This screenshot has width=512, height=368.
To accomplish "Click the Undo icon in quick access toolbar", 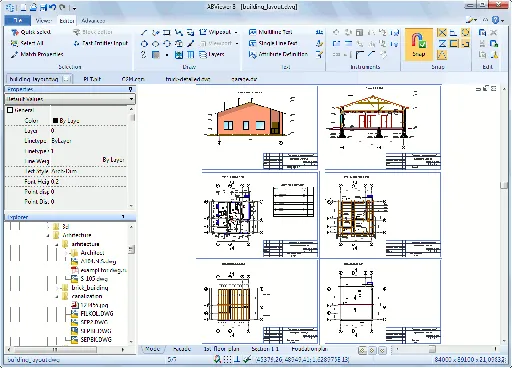I will (53, 7).
